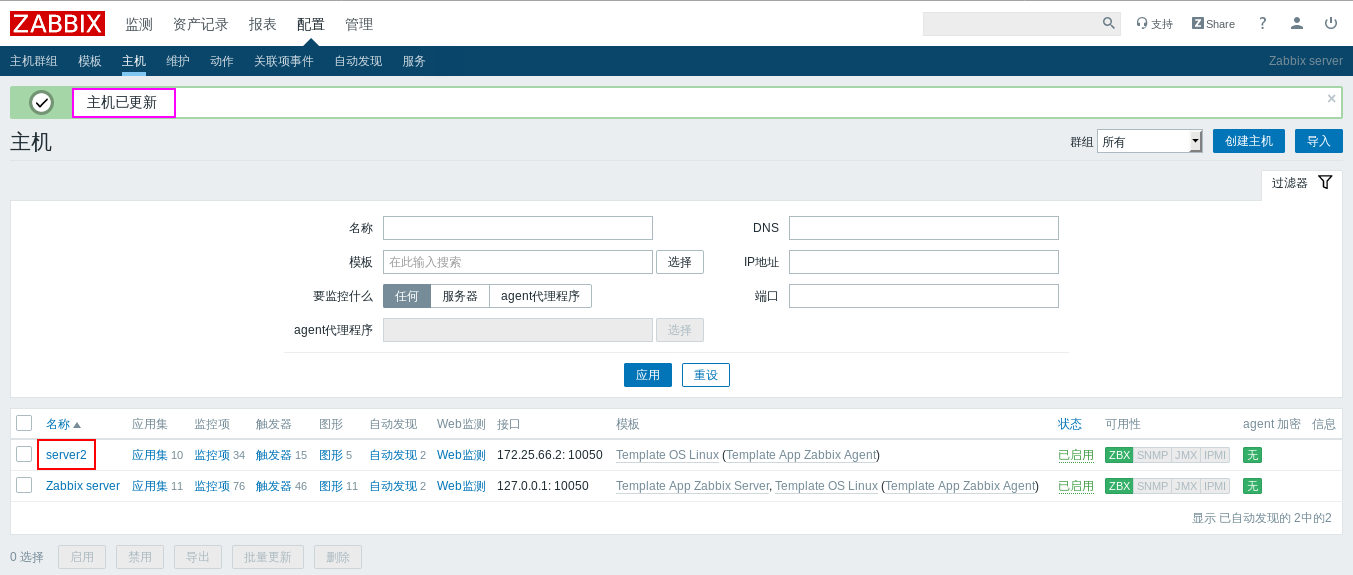Focus the IP地址 filter field
Viewport: 1353px width, 575px height.
(x=924, y=262)
